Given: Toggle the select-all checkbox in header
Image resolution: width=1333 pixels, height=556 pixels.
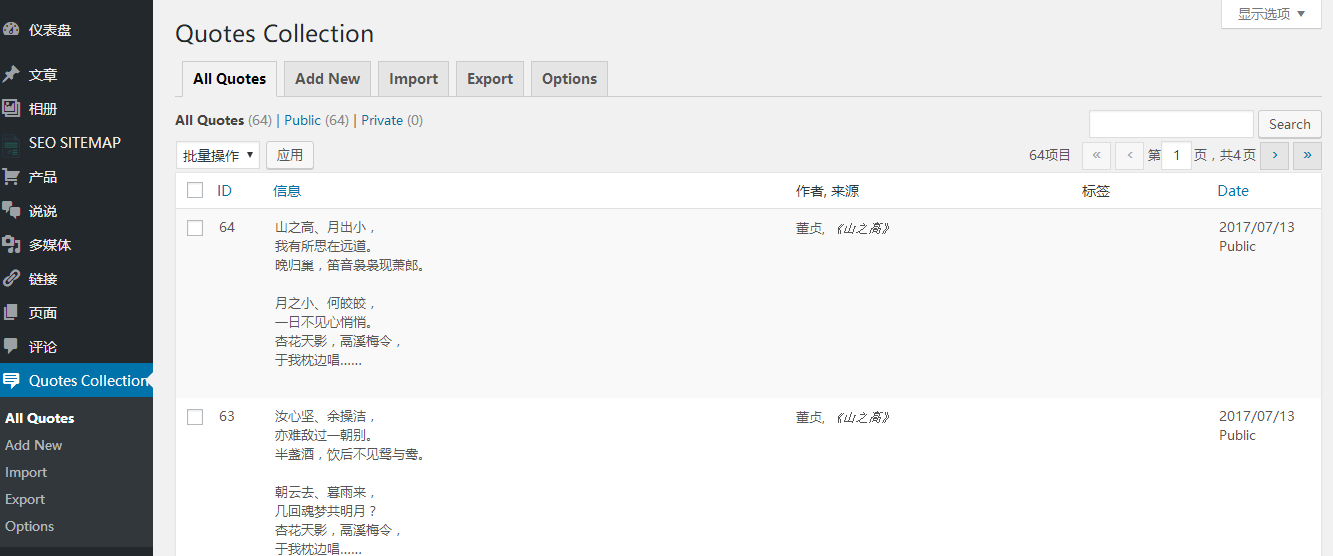Looking at the screenshot, I should [195, 190].
